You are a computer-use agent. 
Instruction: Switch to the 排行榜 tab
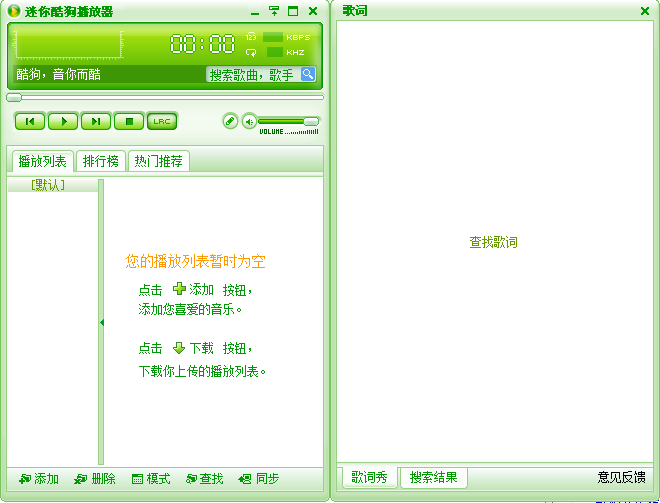[x=101, y=161]
